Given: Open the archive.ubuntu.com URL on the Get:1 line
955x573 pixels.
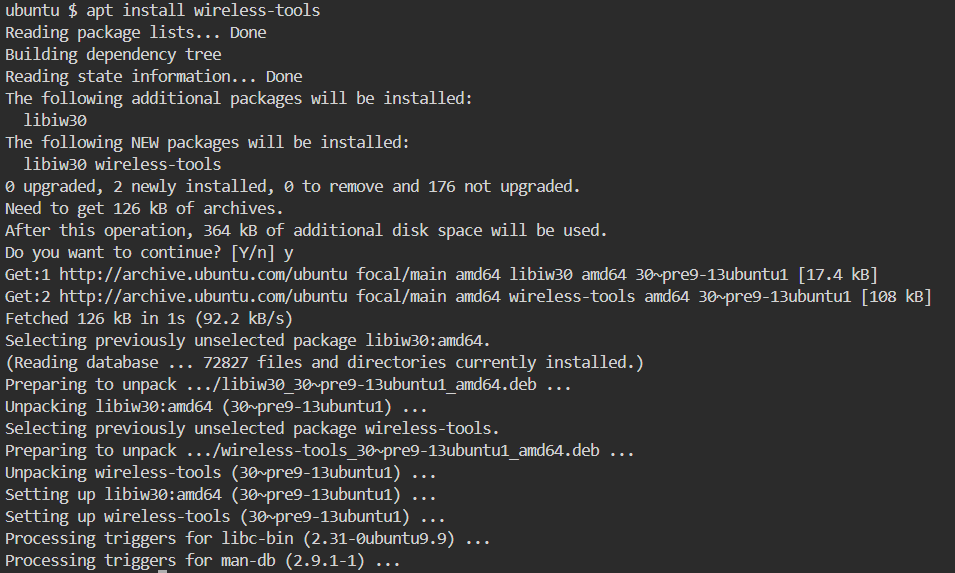Looking at the screenshot, I should (x=202, y=274).
